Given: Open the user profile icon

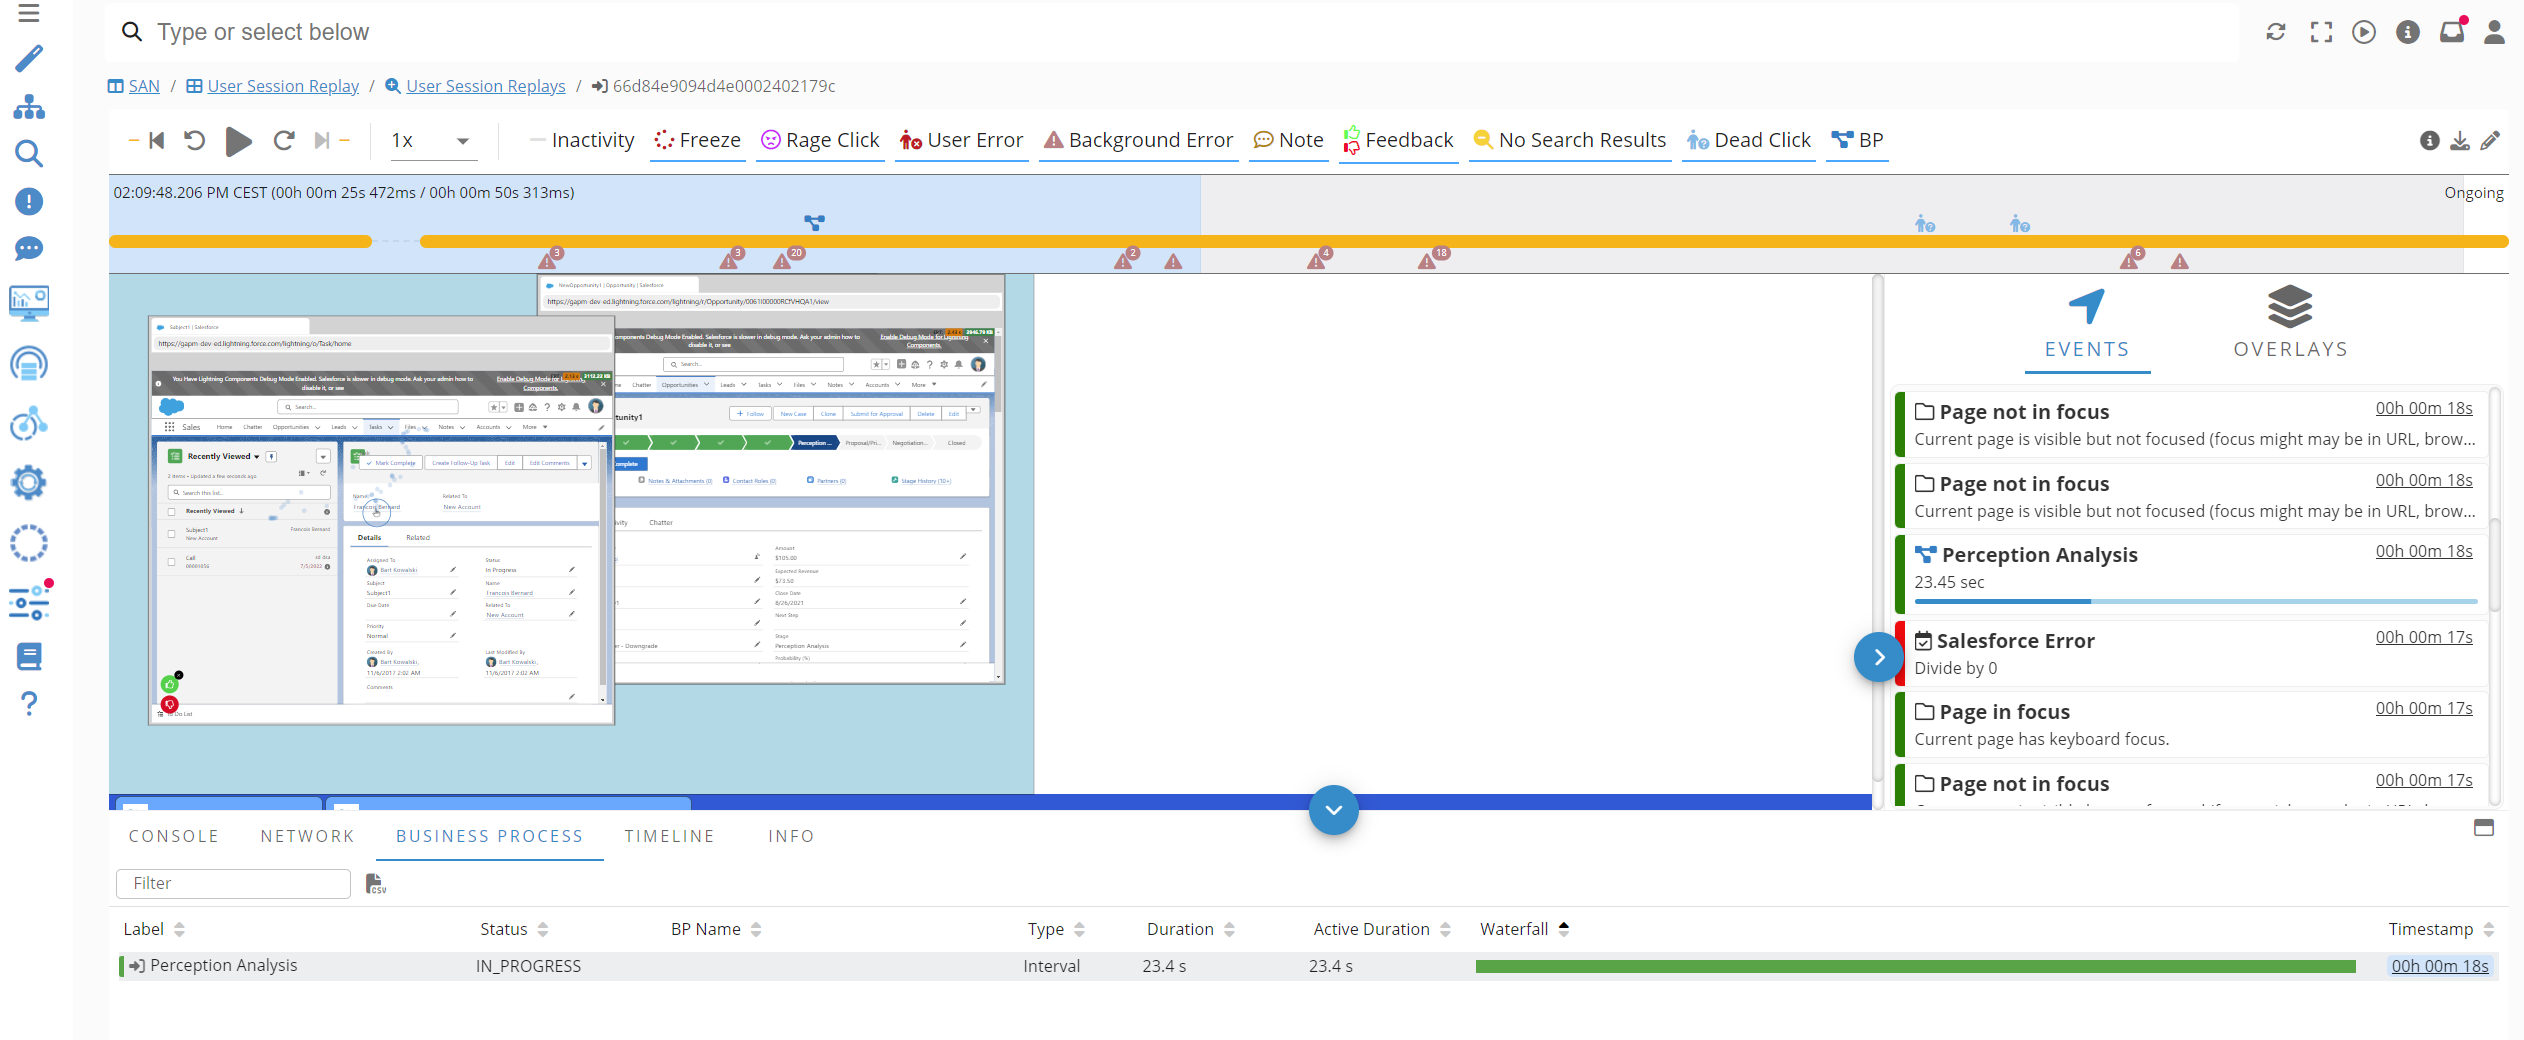Looking at the screenshot, I should point(2495,32).
